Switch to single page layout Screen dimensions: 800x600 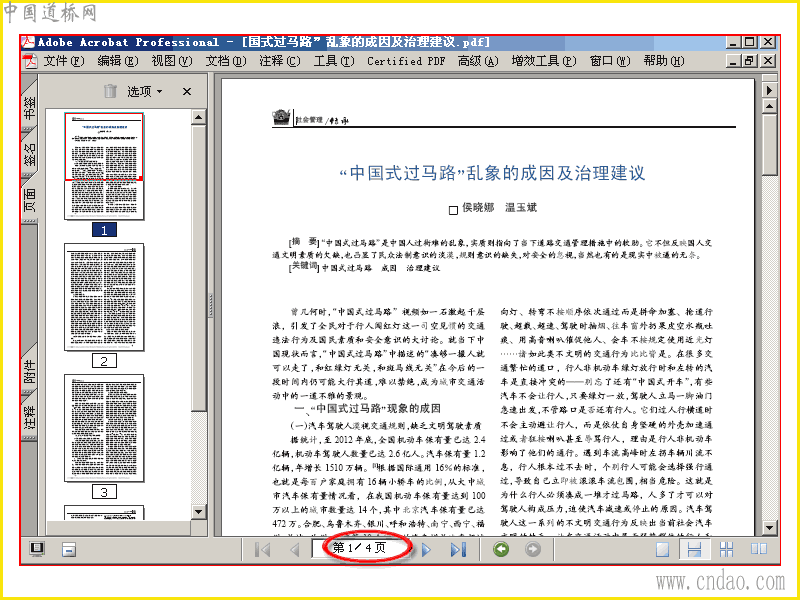pyautogui.click(x=662, y=549)
